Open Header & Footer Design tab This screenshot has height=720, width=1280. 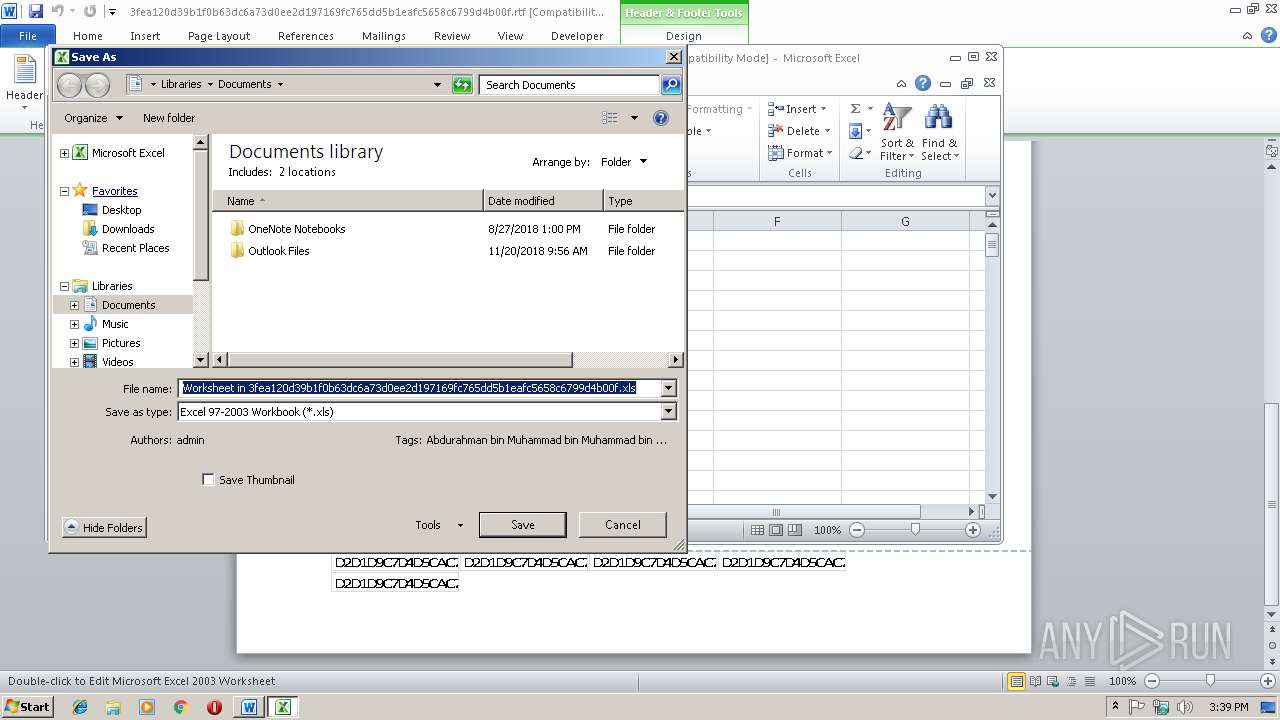684,36
